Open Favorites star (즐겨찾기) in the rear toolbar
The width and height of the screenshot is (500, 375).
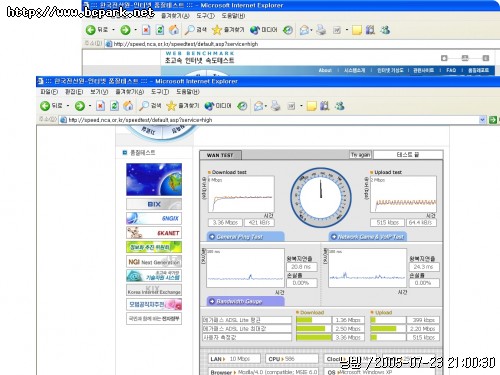tap(228, 30)
